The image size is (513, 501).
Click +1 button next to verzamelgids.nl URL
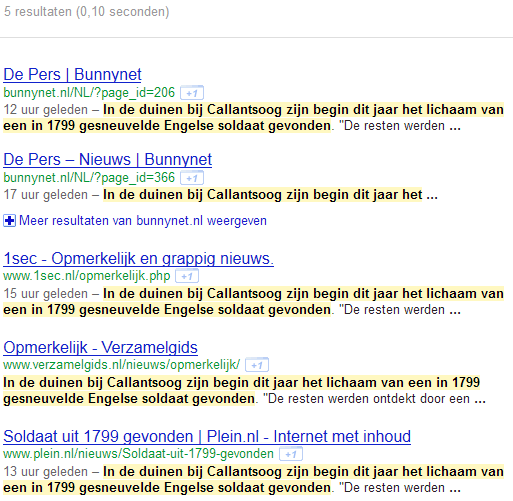pyautogui.click(x=257, y=365)
